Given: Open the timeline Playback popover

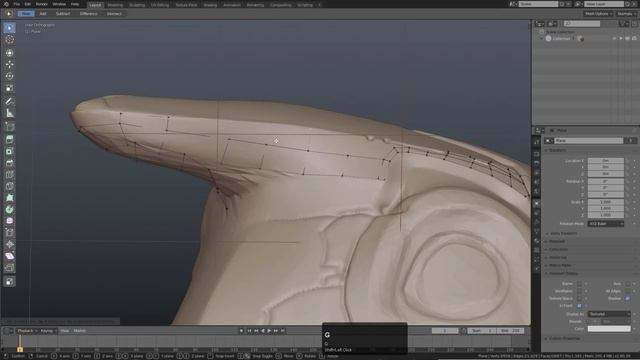Looking at the screenshot, I should click(x=27, y=331).
